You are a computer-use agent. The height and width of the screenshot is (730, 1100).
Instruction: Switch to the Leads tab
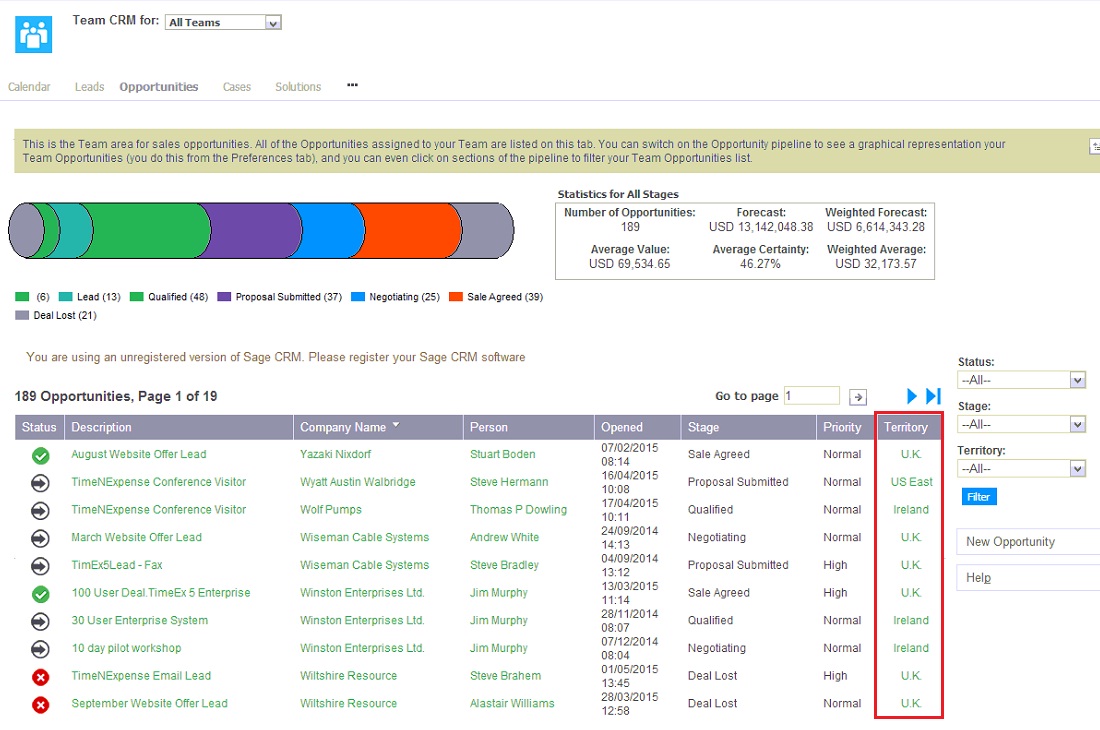[x=90, y=87]
